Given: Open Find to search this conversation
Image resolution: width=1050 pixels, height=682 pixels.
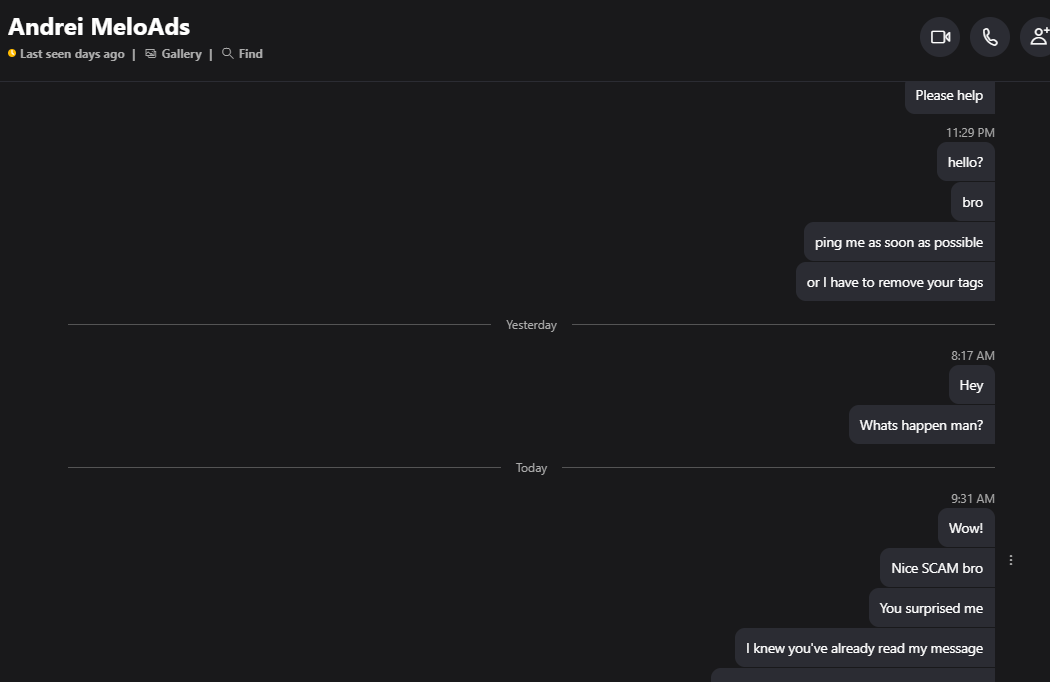Looking at the screenshot, I should 242,54.
